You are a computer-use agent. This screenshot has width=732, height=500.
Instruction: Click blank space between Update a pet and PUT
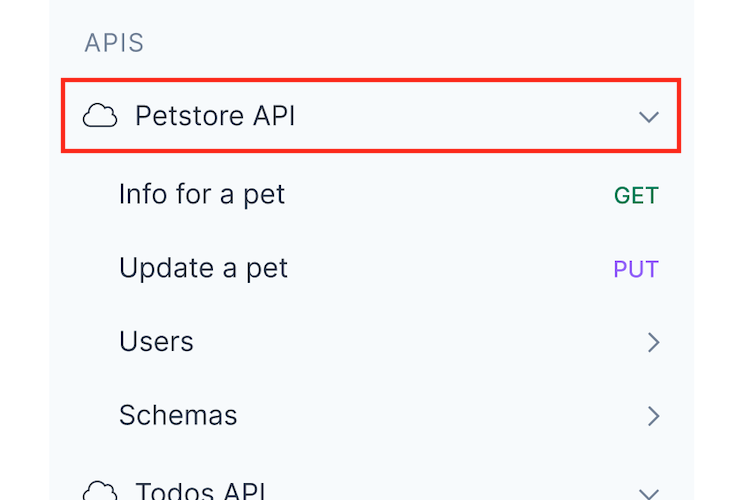pyautogui.click(x=450, y=269)
